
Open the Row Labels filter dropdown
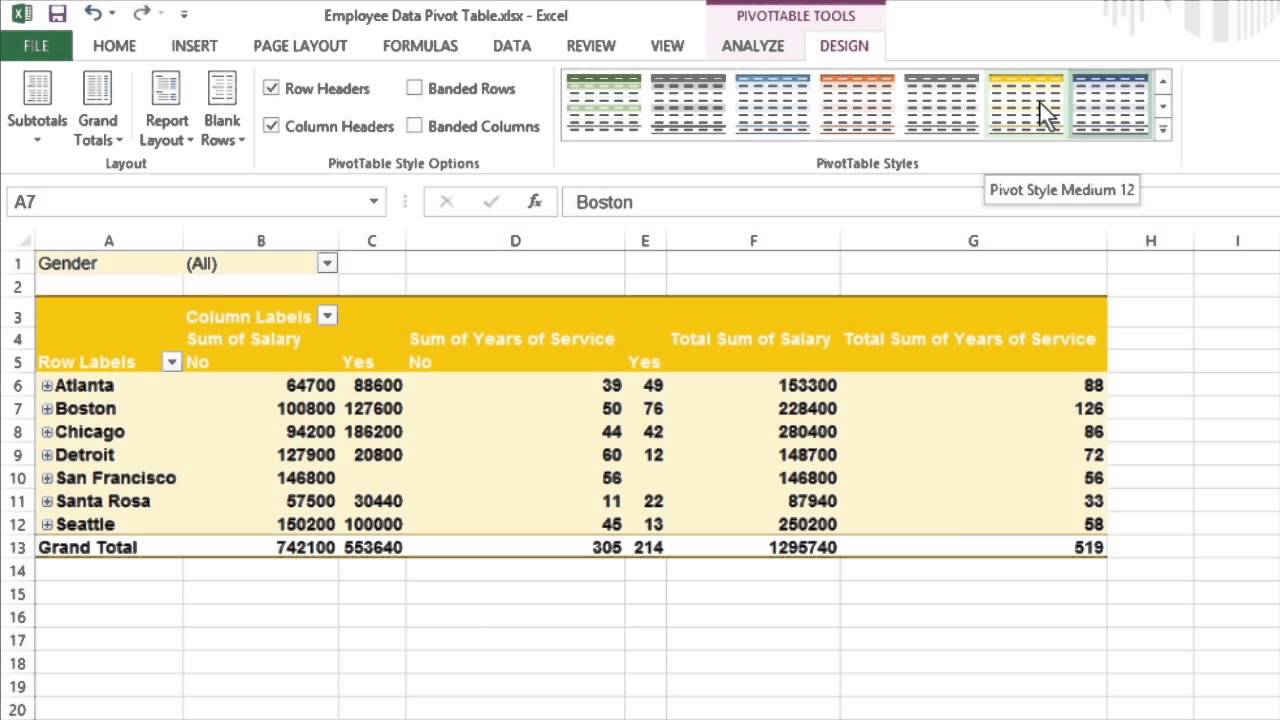[171, 362]
